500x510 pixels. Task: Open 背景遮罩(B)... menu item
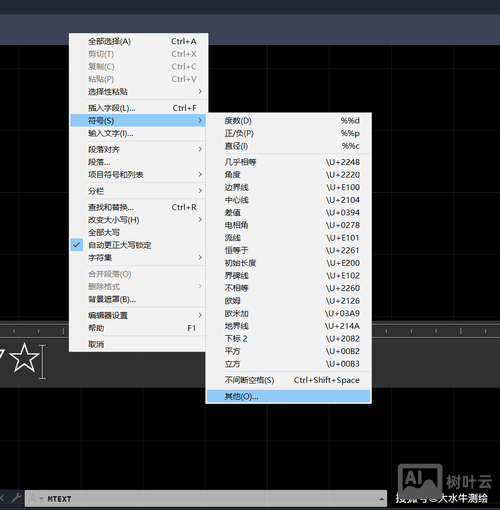pyautogui.click(x=138, y=299)
